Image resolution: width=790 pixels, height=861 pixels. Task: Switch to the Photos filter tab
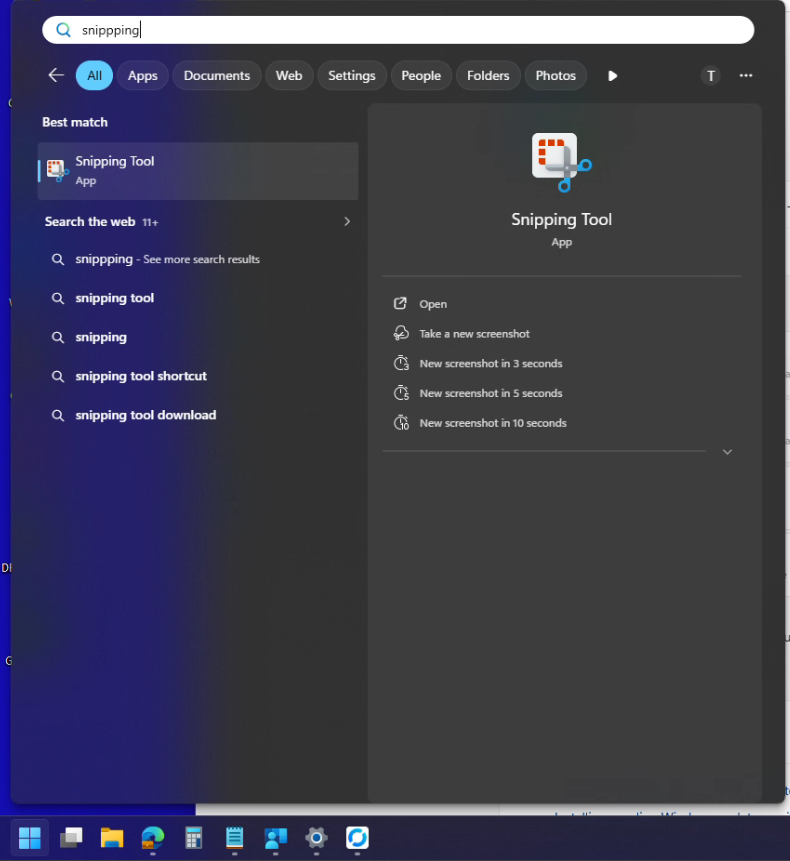pyautogui.click(x=556, y=75)
